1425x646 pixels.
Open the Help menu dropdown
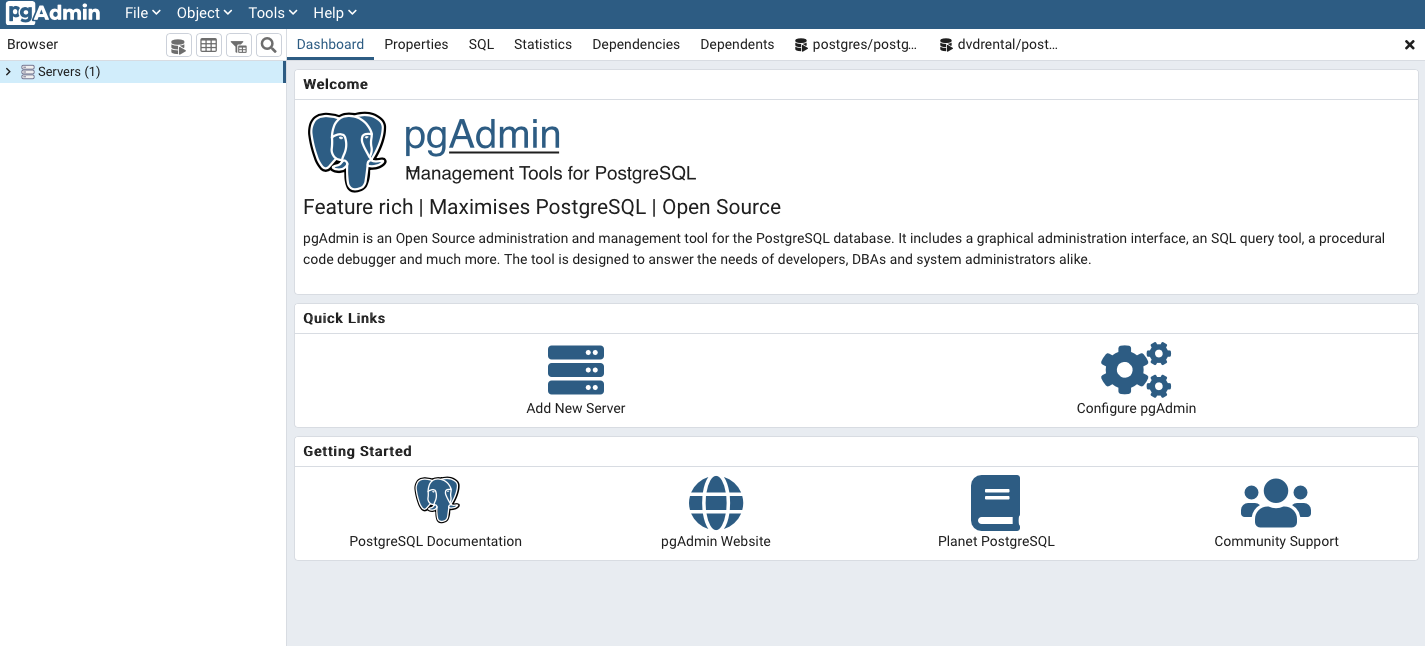tap(335, 13)
